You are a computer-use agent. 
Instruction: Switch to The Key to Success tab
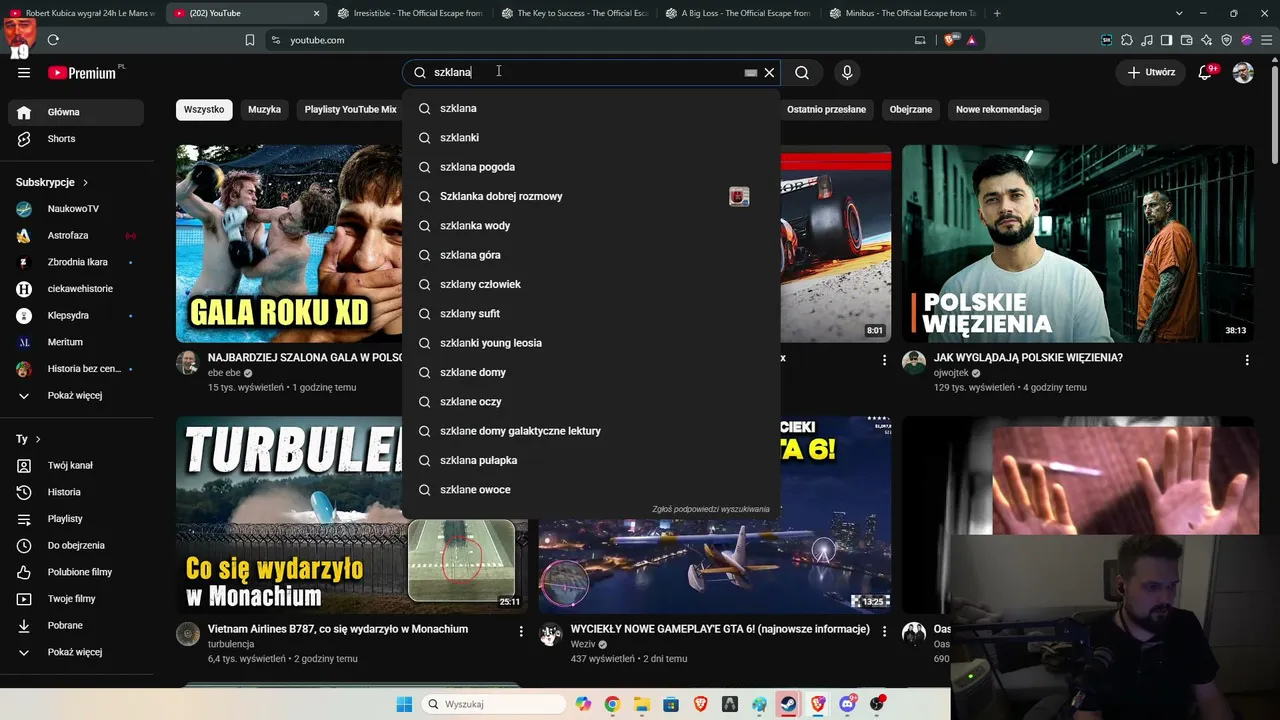click(573, 13)
